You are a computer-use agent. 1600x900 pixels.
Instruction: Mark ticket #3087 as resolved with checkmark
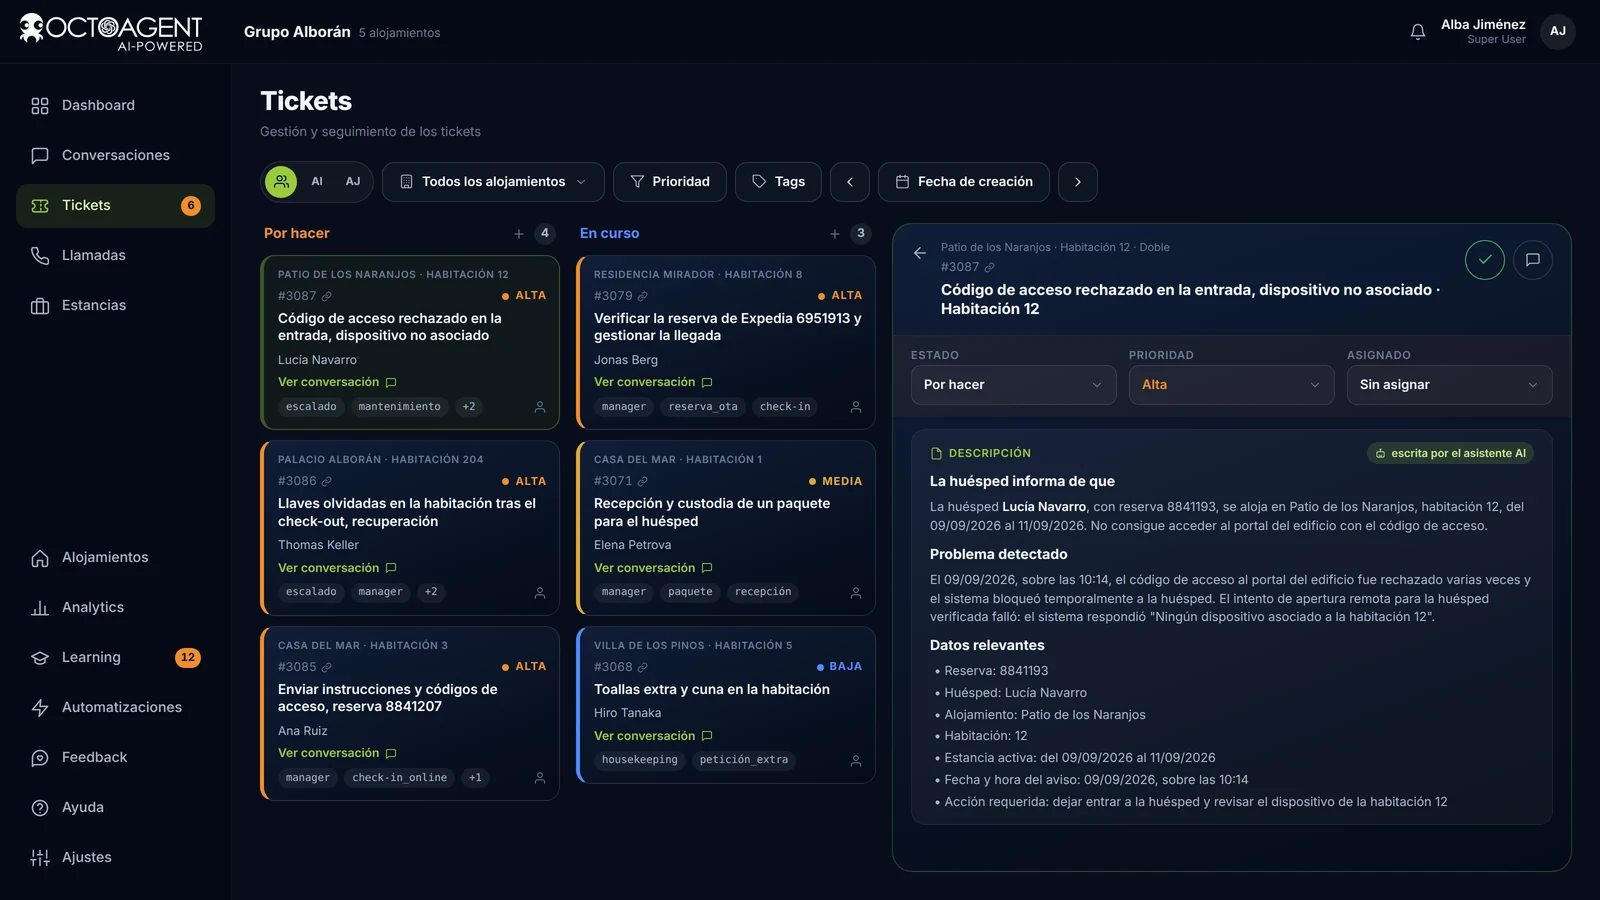[x=1485, y=260]
